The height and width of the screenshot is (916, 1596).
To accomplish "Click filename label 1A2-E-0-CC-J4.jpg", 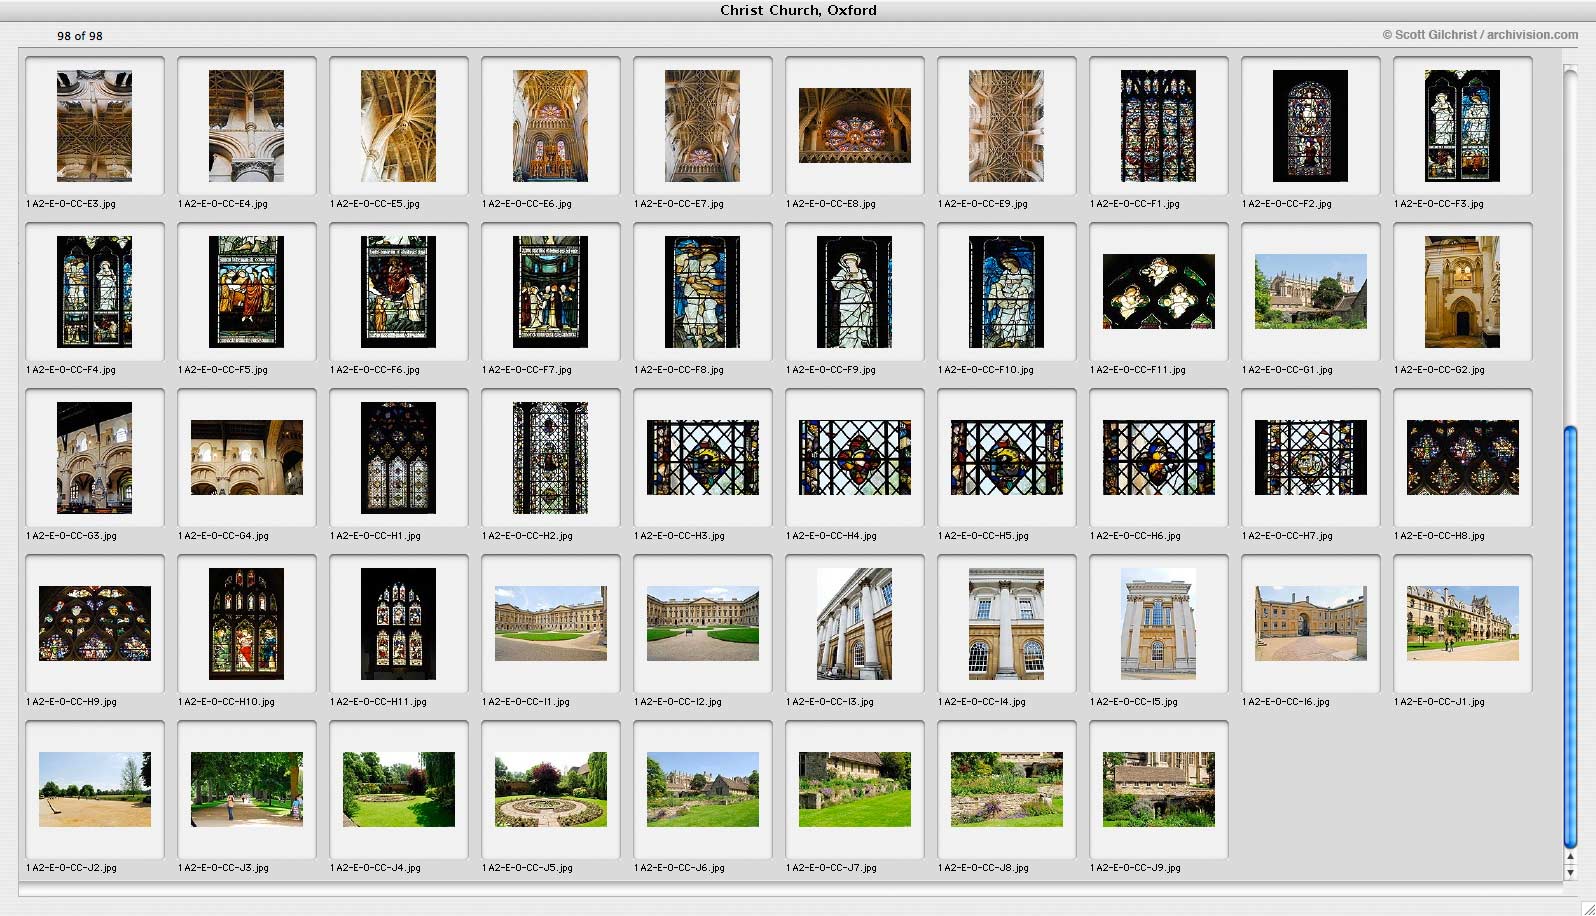I will (376, 868).
